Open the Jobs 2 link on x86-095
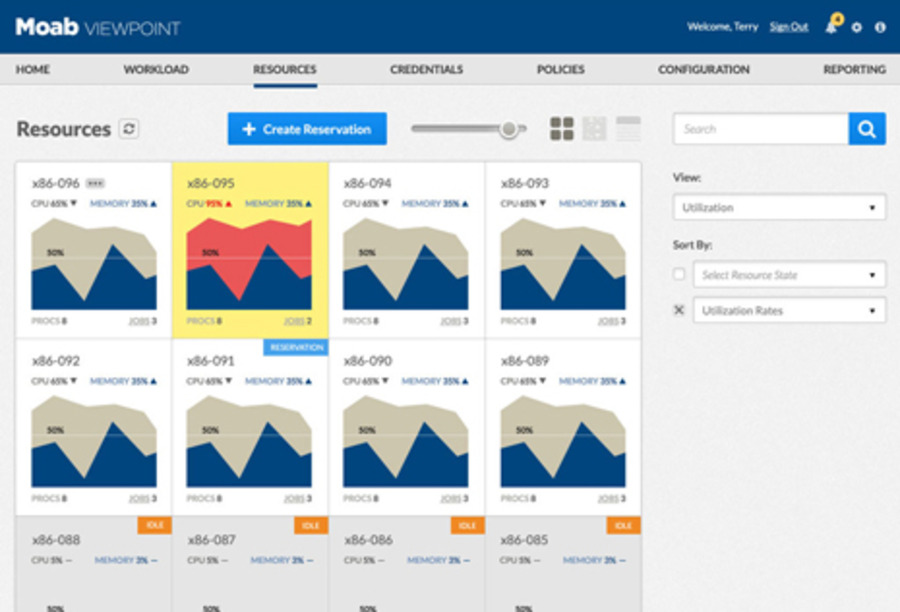The width and height of the screenshot is (900, 612). 298,321
